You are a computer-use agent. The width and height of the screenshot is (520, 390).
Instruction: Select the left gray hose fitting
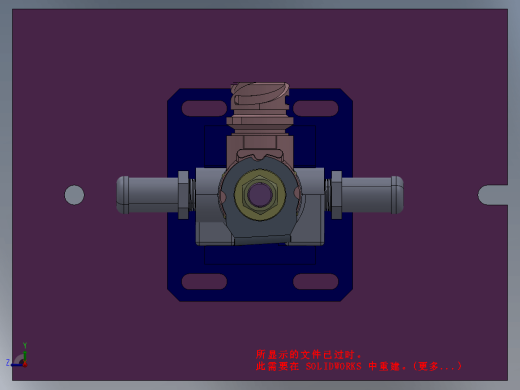click(x=153, y=195)
